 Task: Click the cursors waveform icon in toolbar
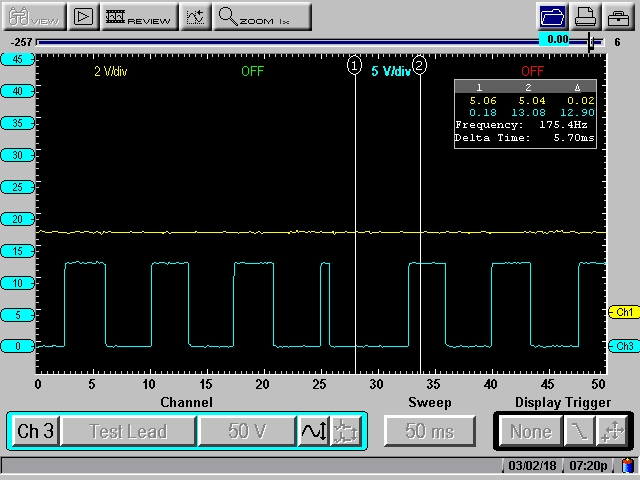pos(196,16)
